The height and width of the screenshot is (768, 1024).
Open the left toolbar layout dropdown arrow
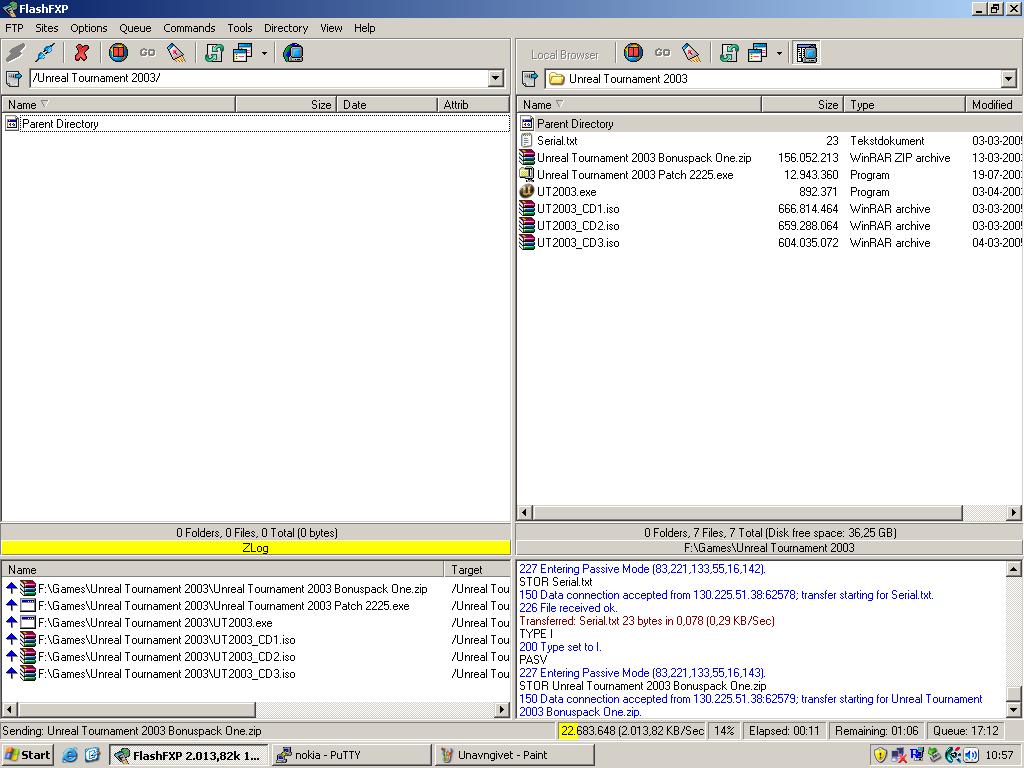[x=264, y=53]
